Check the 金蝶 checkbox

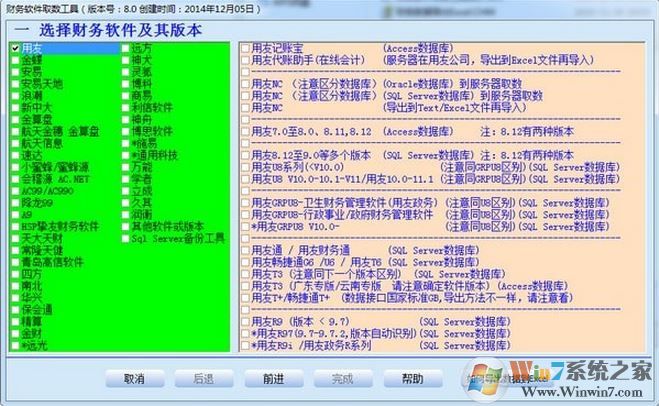click(x=16, y=60)
